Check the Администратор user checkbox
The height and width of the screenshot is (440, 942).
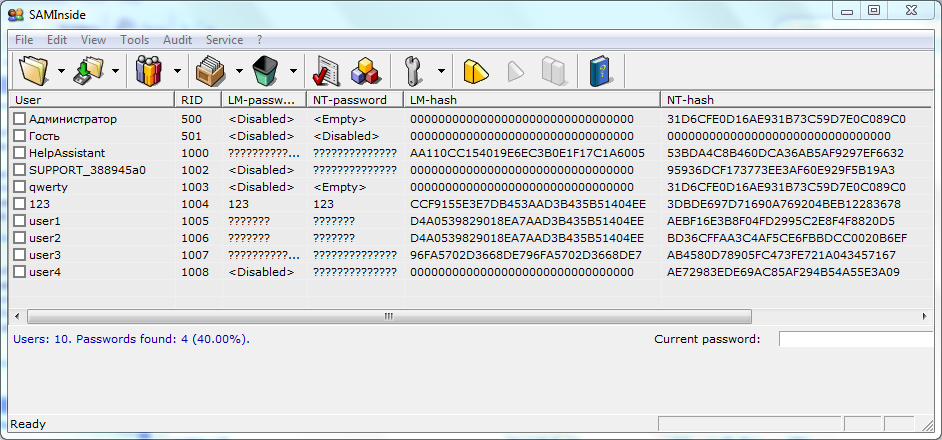point(20,119)
